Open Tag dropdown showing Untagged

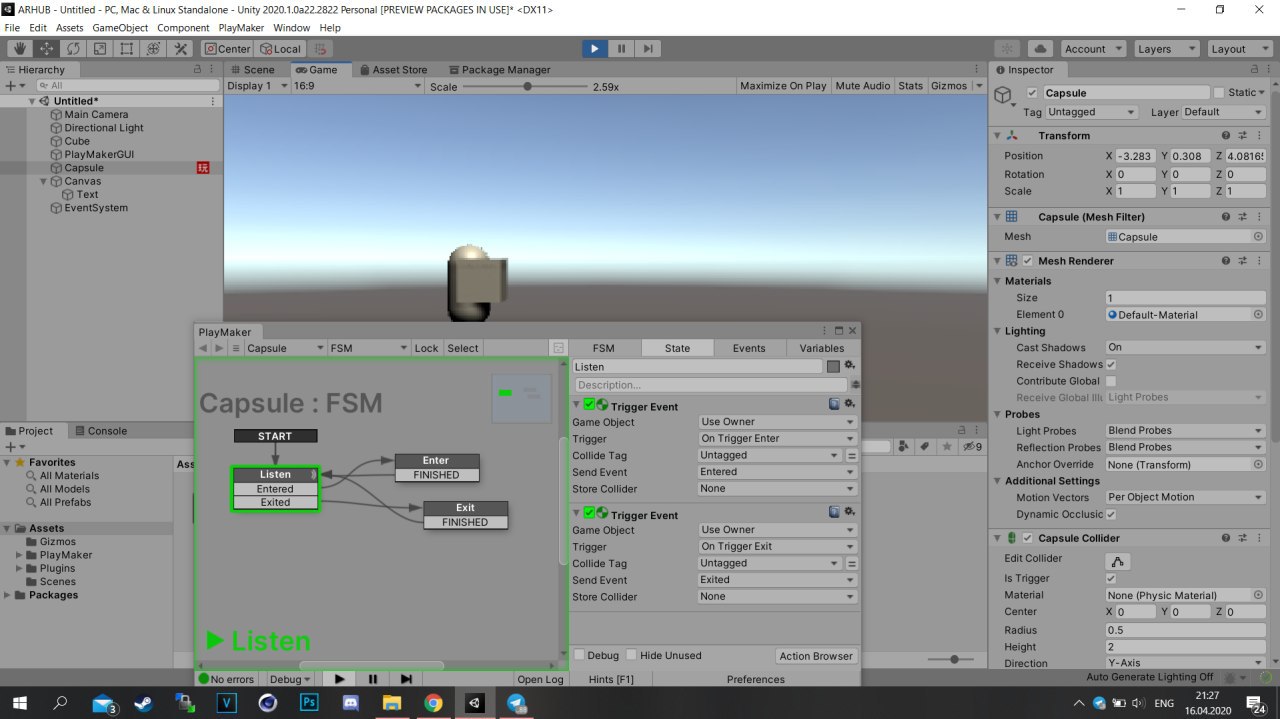1092,112
